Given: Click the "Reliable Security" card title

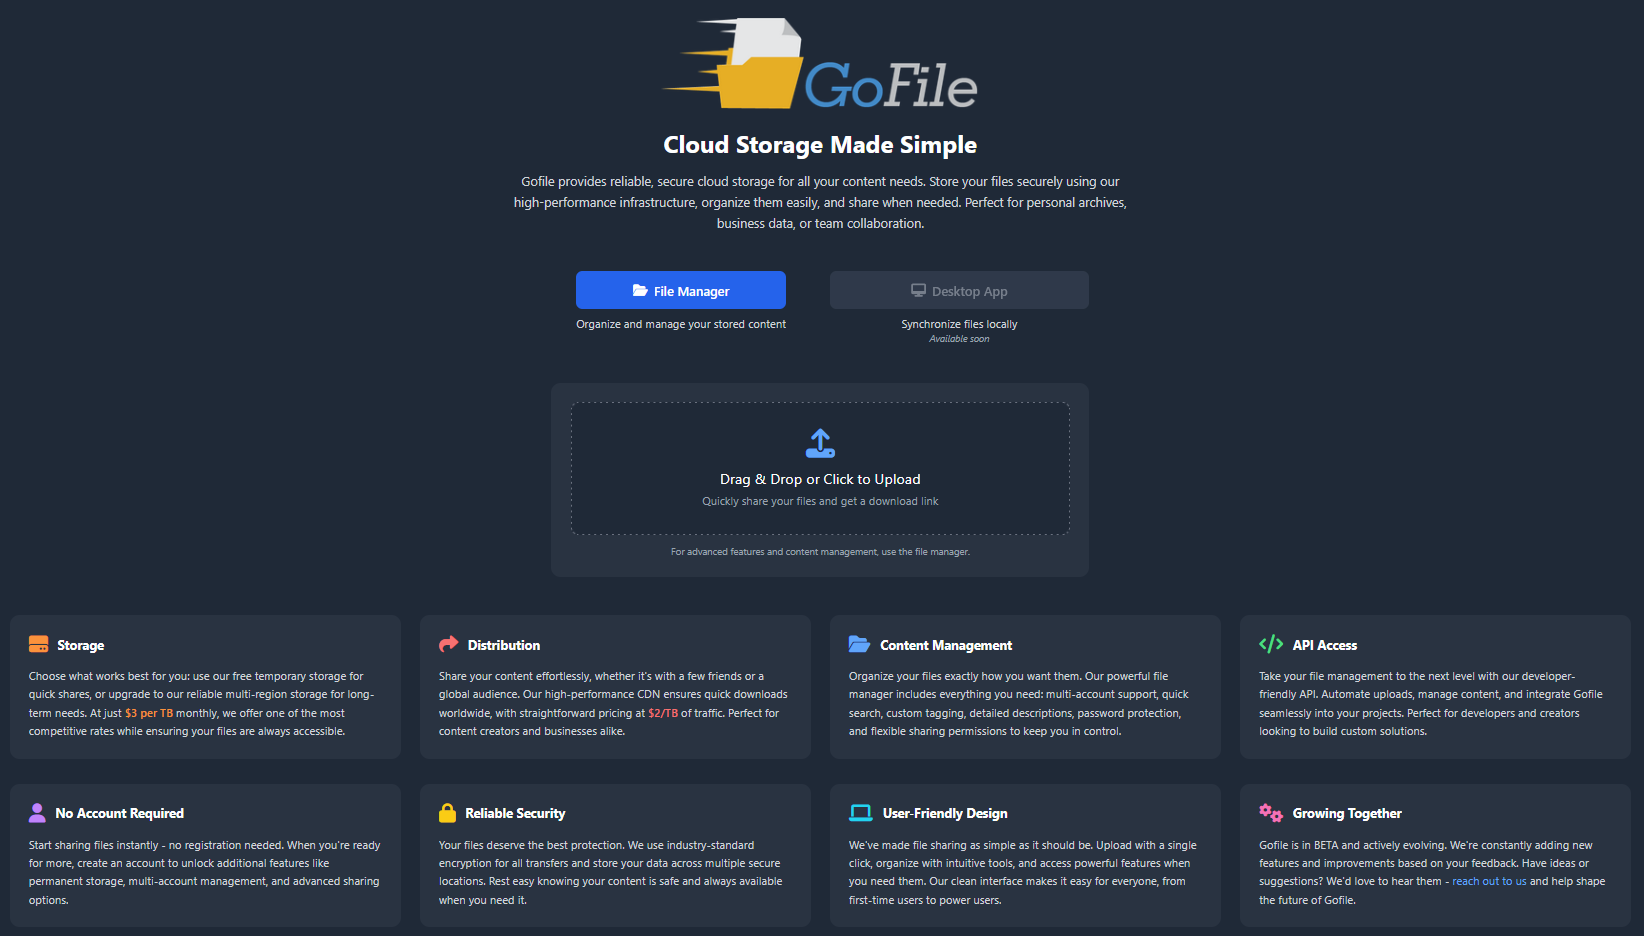Looking at the screenshot, I should point(515,813).
